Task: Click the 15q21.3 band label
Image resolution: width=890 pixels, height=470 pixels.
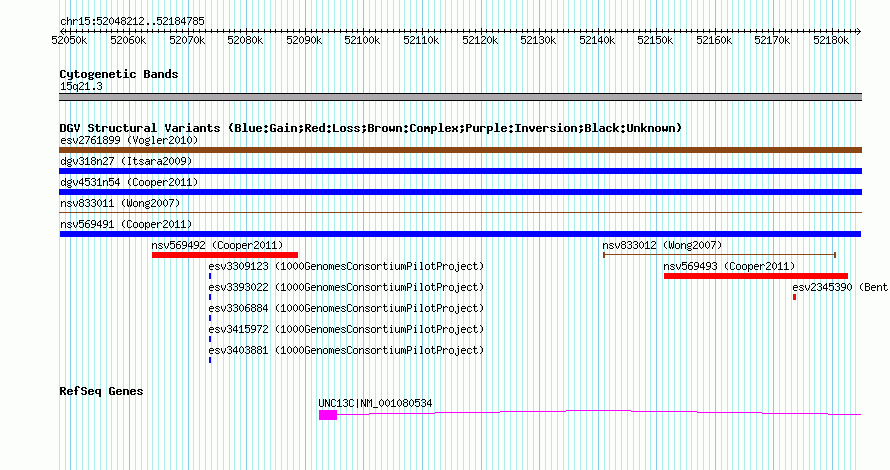Action: pos(81,86)
